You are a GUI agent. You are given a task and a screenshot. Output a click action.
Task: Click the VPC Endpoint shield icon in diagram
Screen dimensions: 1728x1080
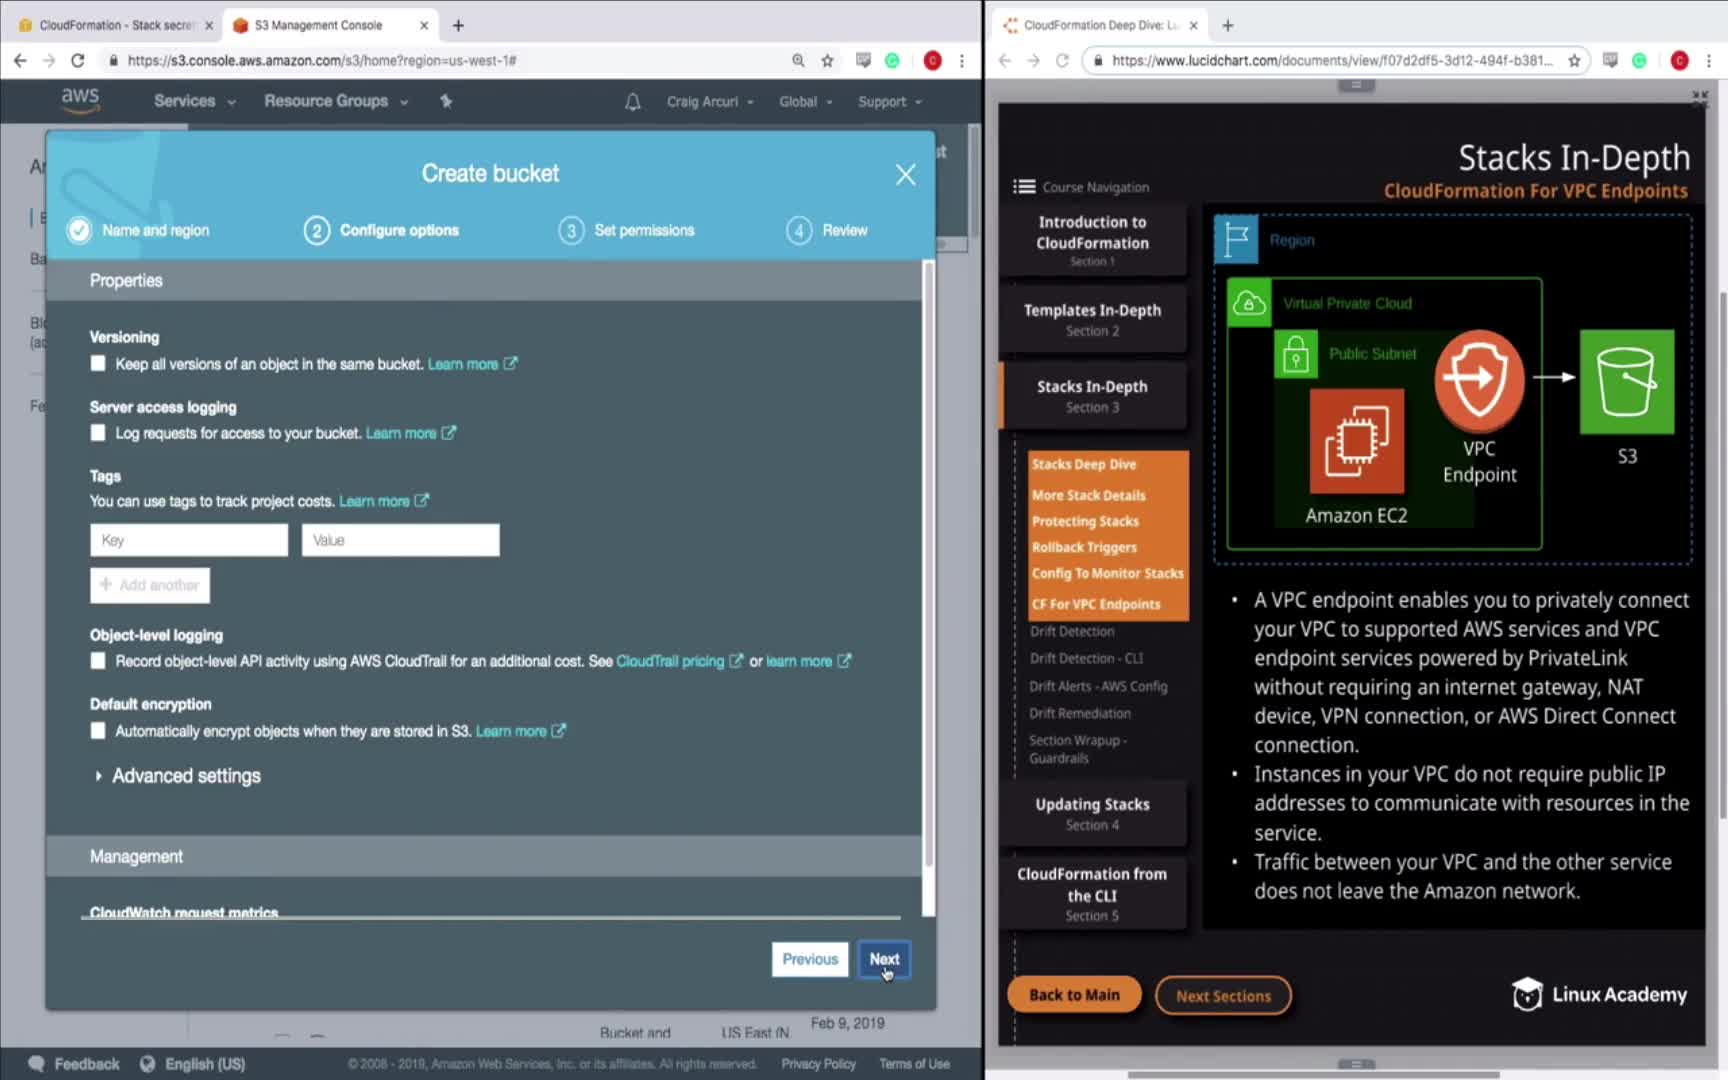(1479, 380)
